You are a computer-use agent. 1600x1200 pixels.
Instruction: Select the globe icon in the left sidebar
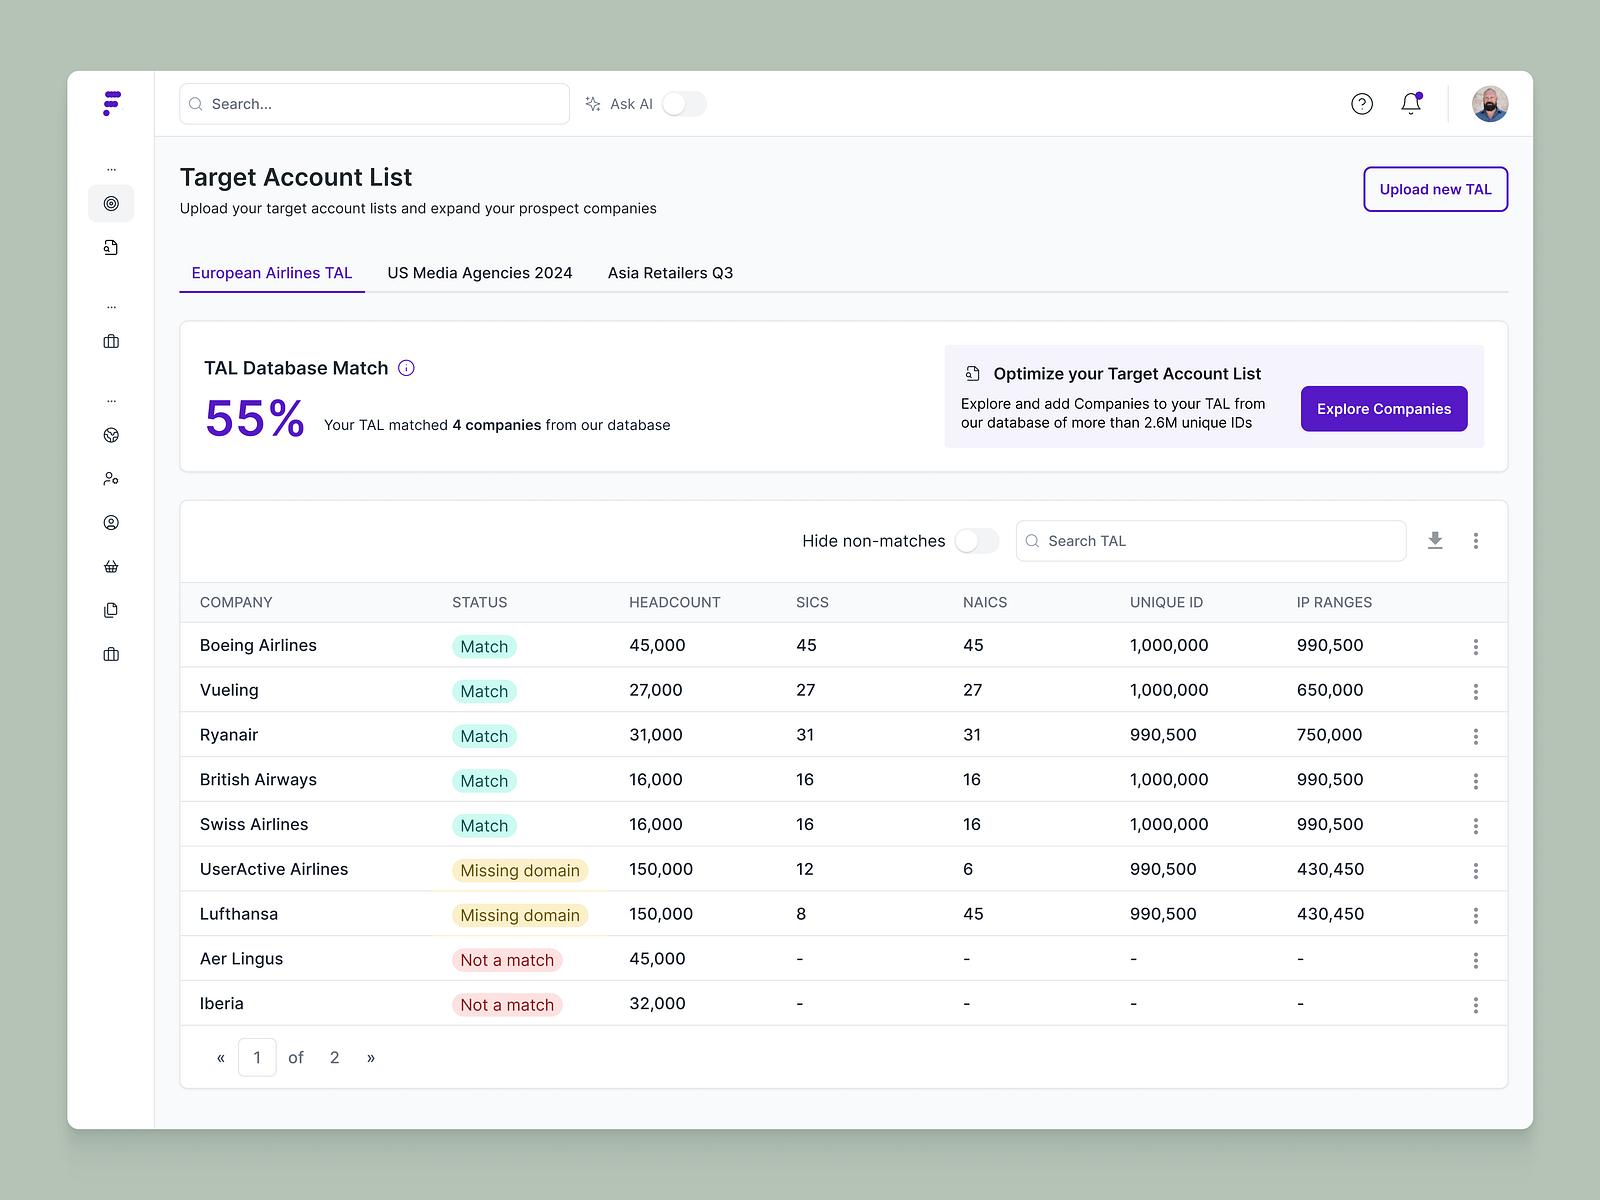[111, 435]
